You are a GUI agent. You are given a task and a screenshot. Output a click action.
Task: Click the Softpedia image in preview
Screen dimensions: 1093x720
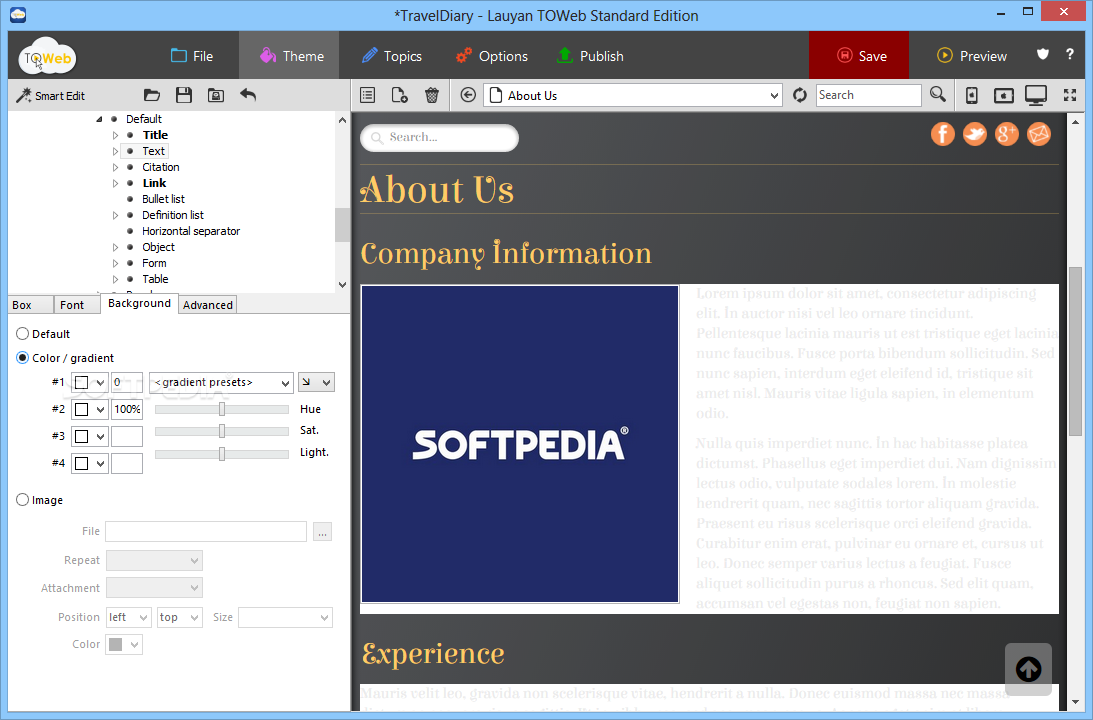tap(520, 444)
